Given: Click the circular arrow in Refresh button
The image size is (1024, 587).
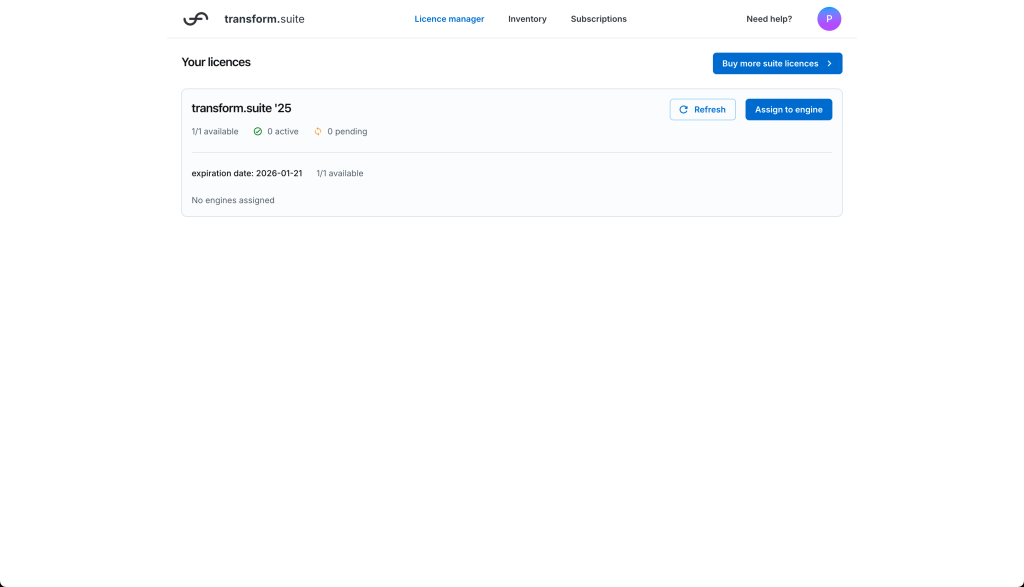Looking at the screenshot, I should [683, 110].
